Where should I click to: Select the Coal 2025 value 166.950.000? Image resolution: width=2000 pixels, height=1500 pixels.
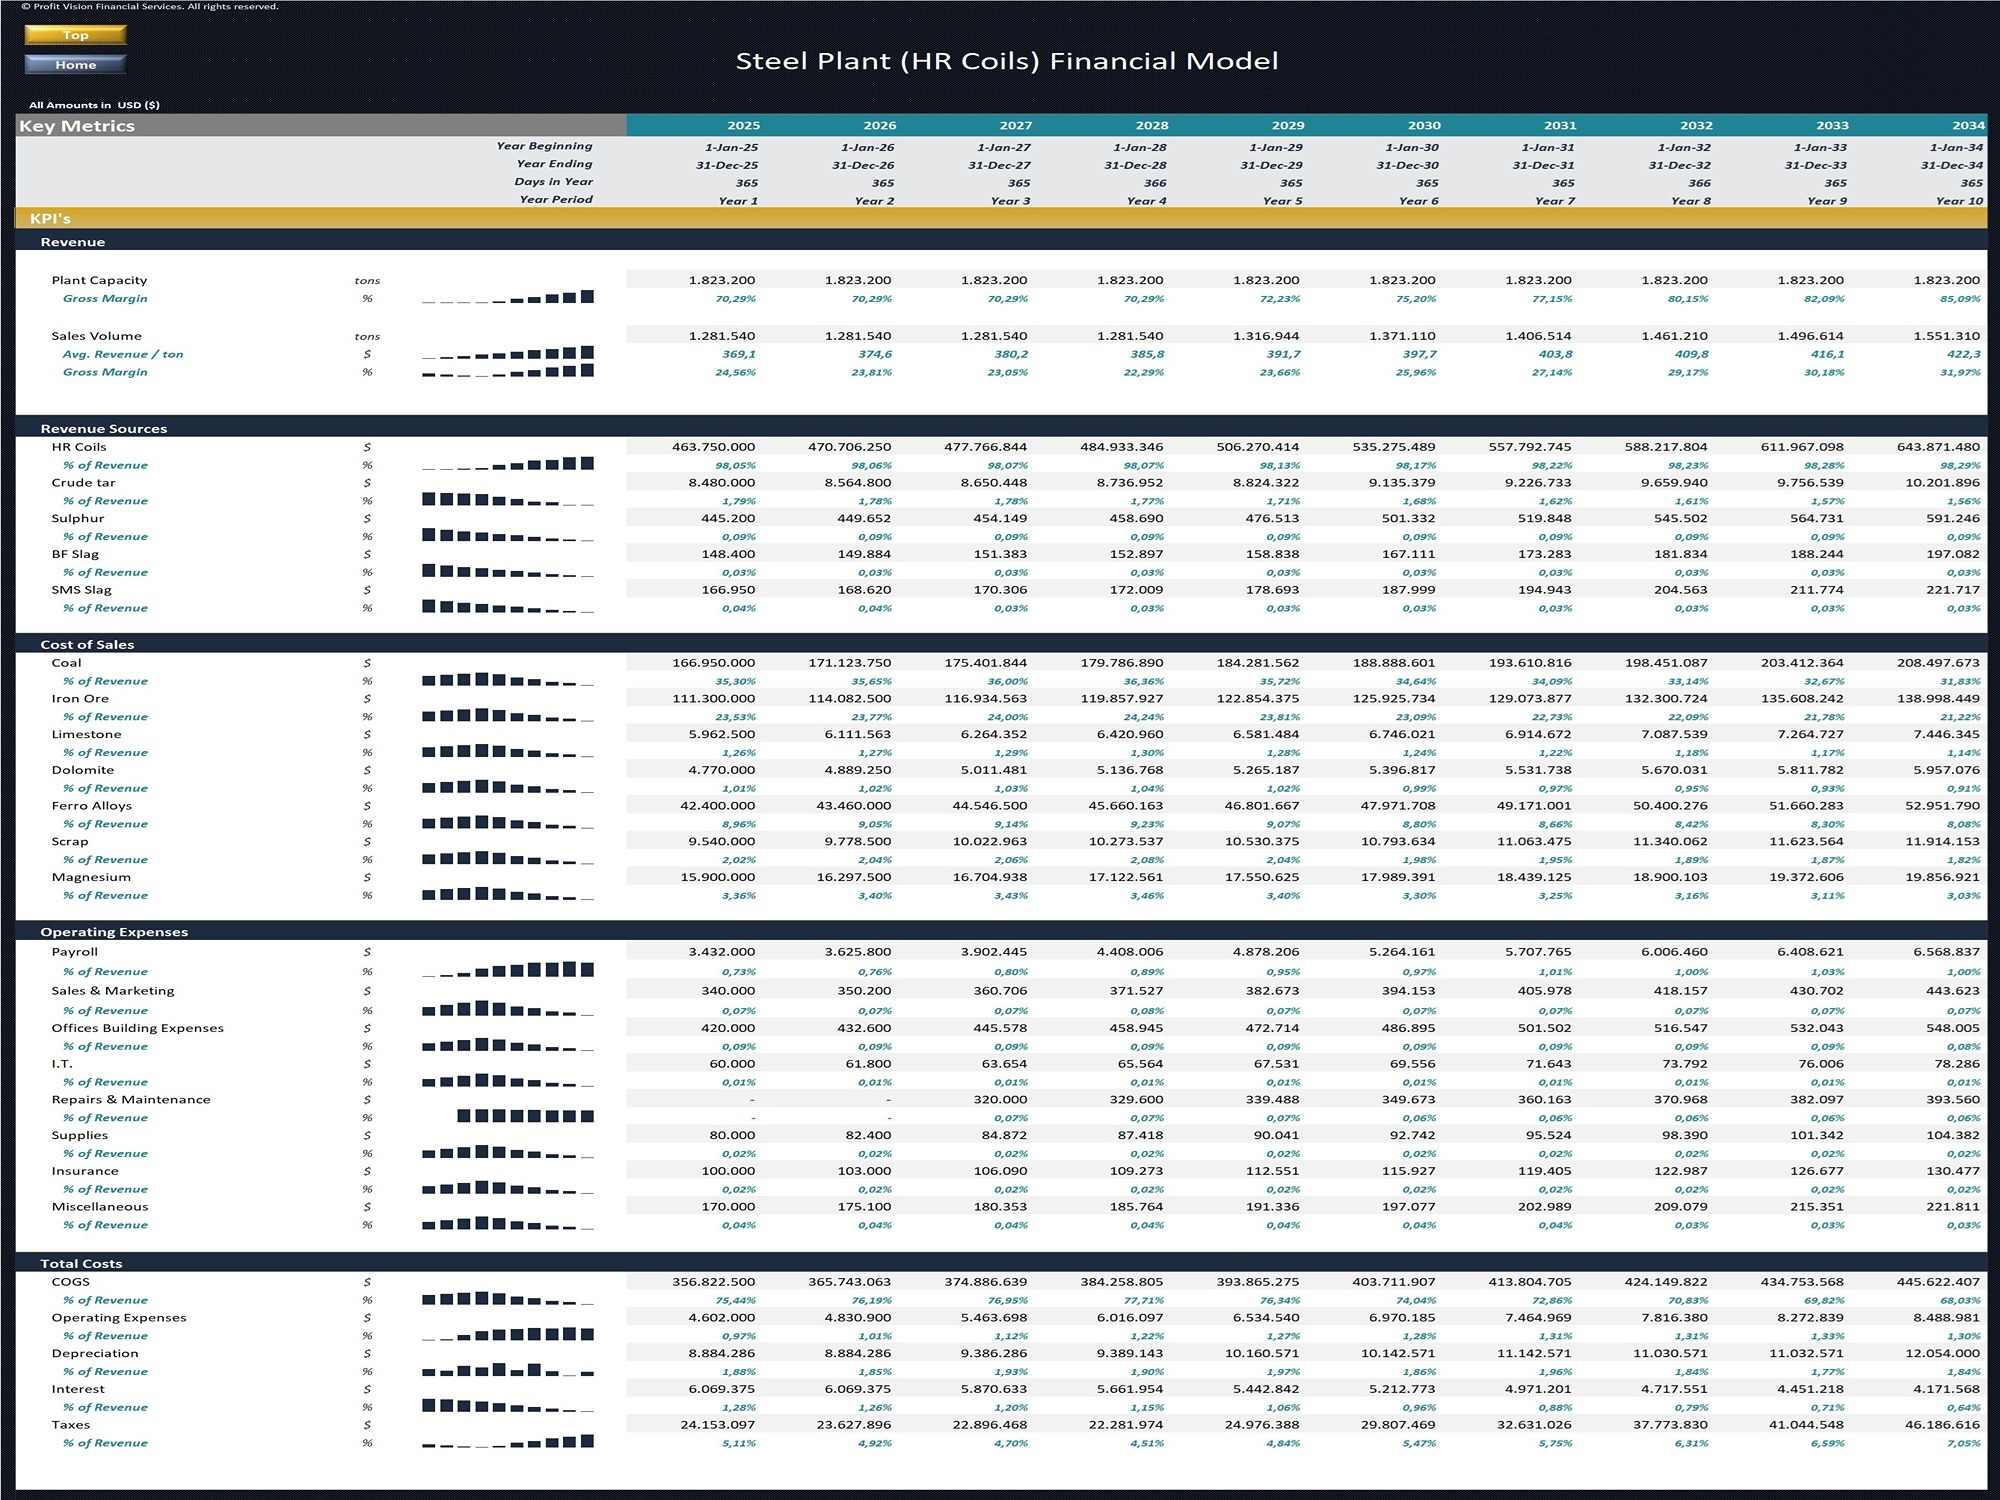point(713,663)
